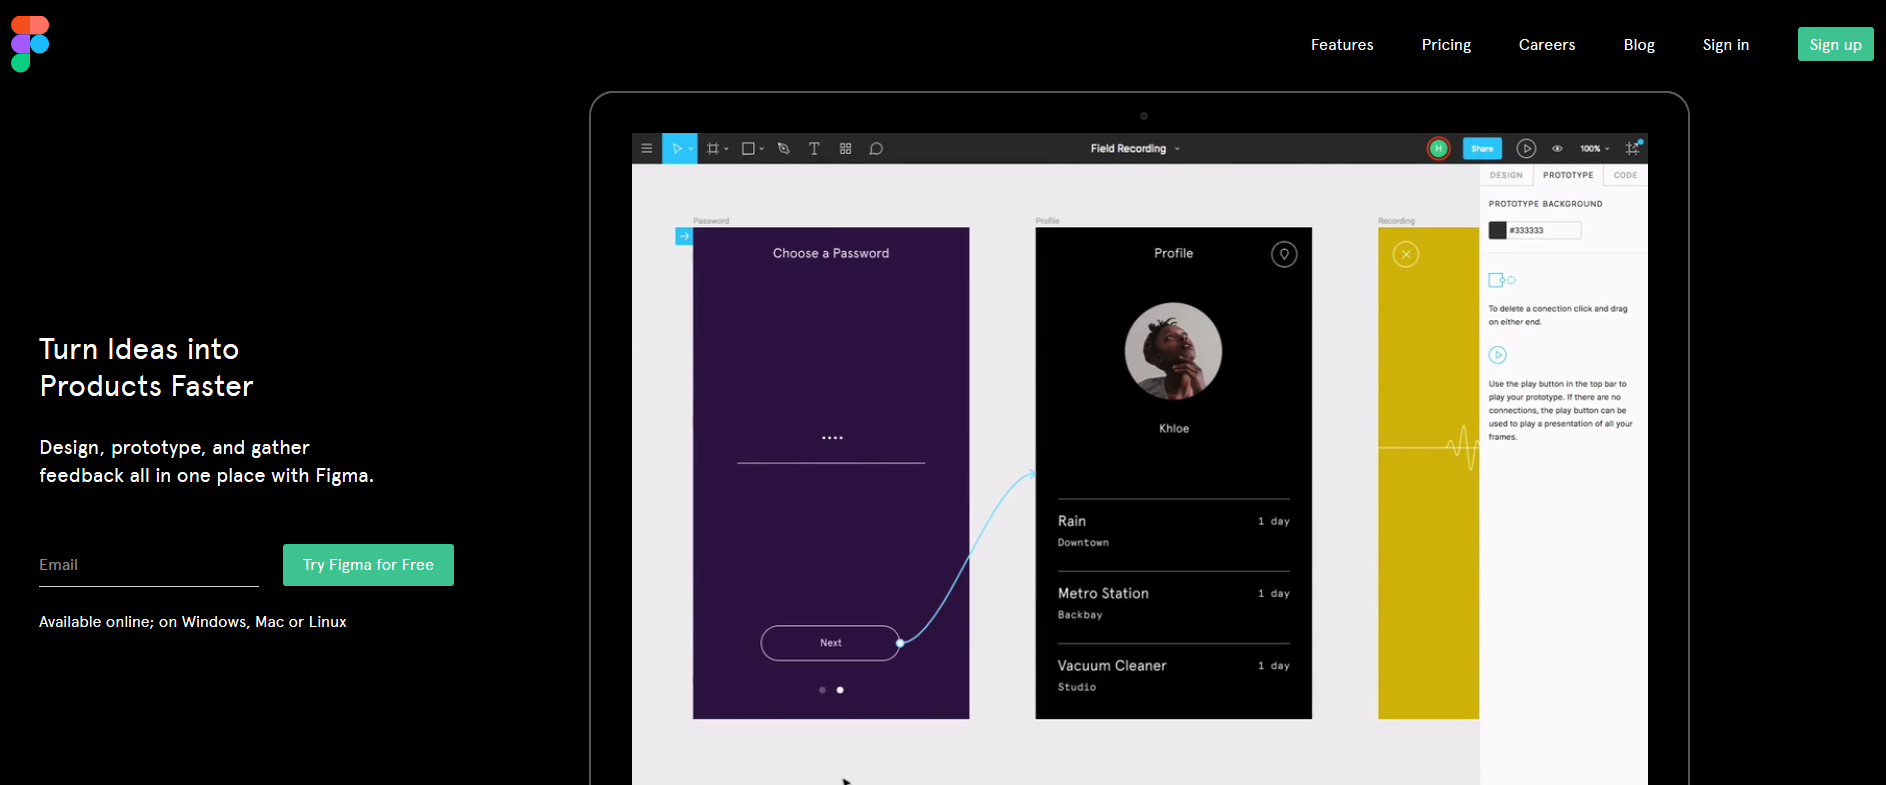Click the Khloe profile photo

tap(1173, 351)
